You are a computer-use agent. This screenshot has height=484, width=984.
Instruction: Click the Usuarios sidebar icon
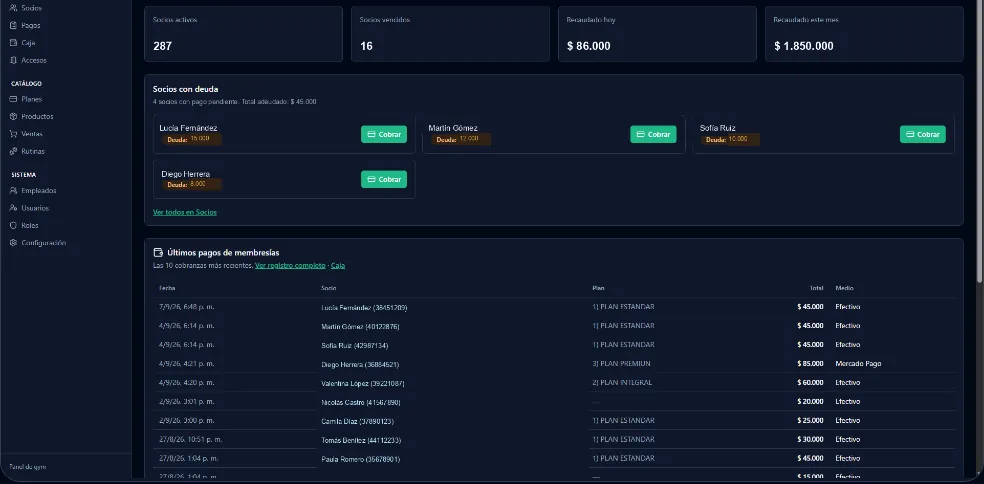click(13, 208)
